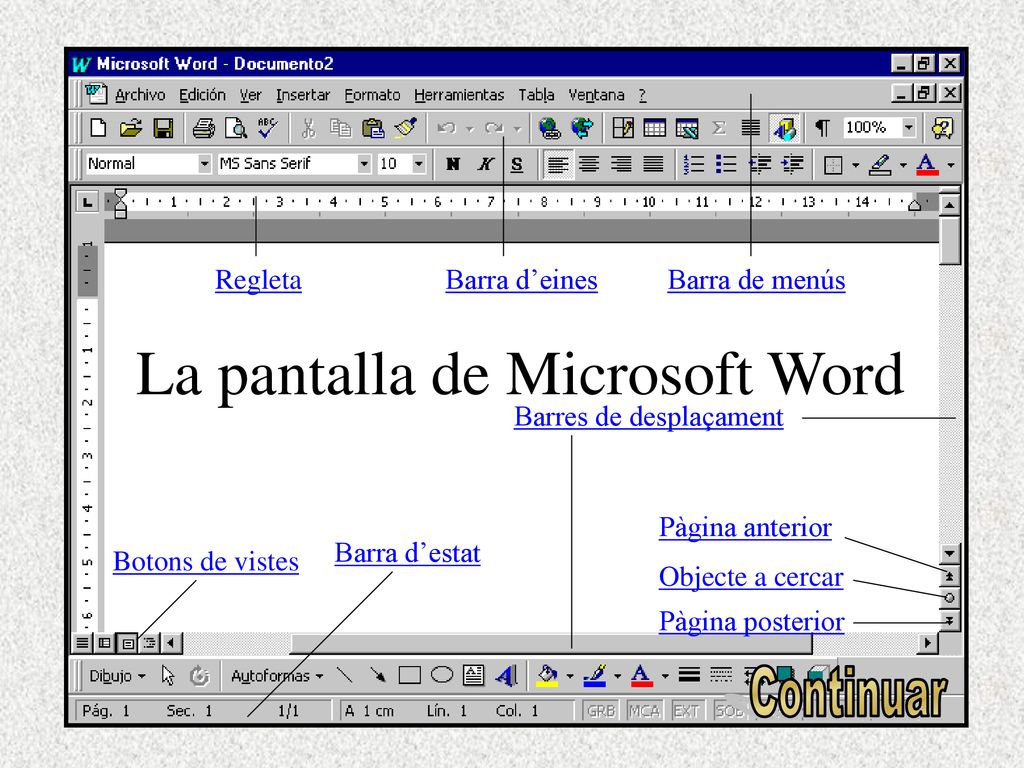Toggle italic with the K button

(485, 164)
